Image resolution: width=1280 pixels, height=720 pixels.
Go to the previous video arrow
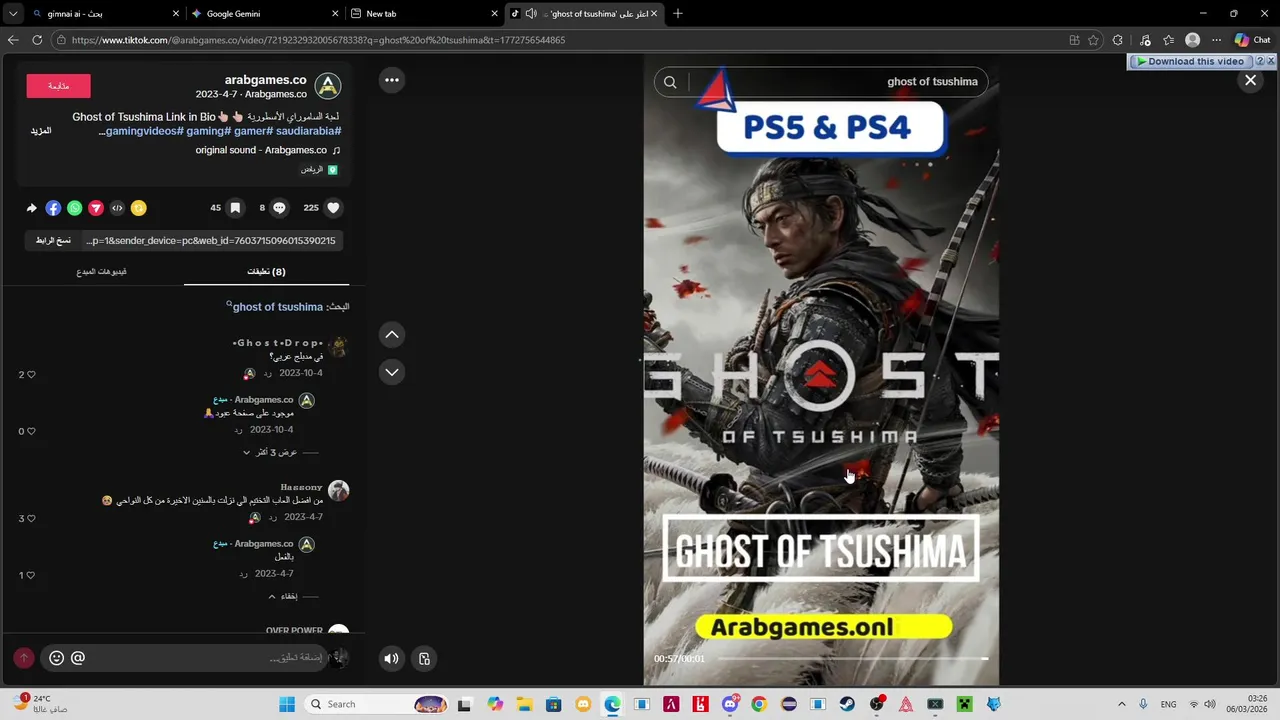[392, 334]
